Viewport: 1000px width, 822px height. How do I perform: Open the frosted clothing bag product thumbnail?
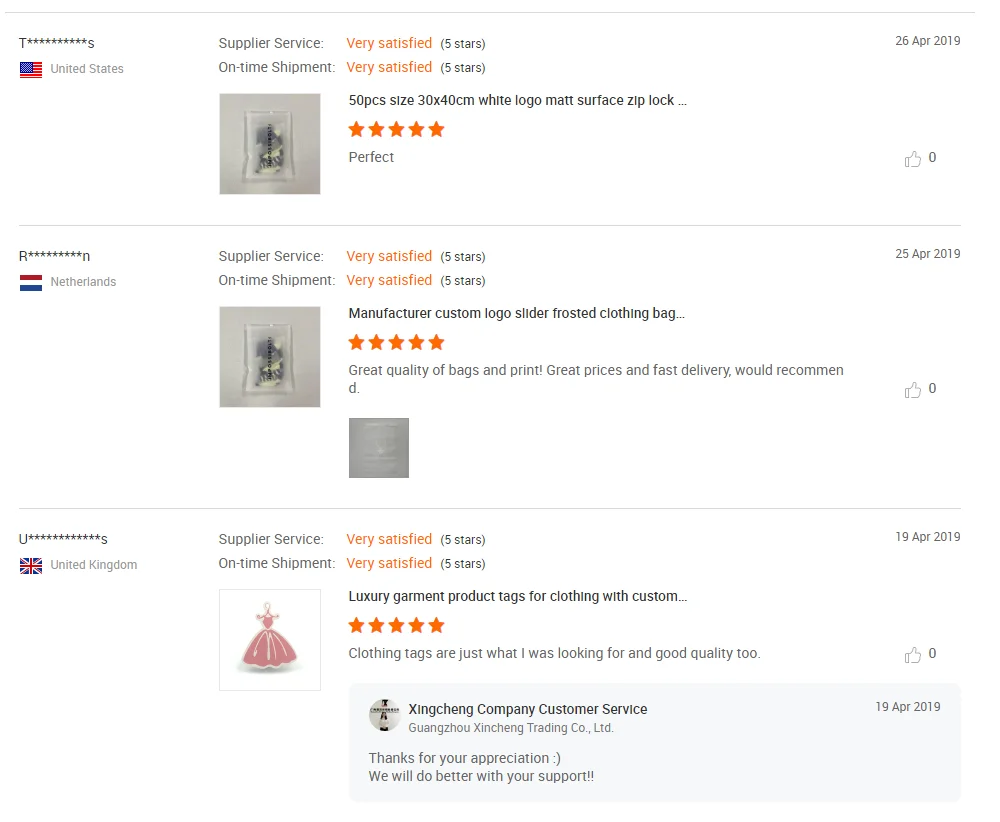click(x=270, y=357)
